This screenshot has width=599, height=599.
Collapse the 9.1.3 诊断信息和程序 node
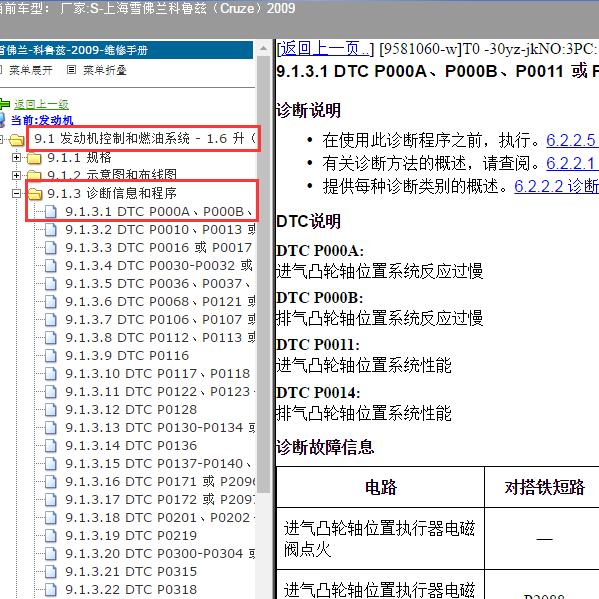coord(16,194)
